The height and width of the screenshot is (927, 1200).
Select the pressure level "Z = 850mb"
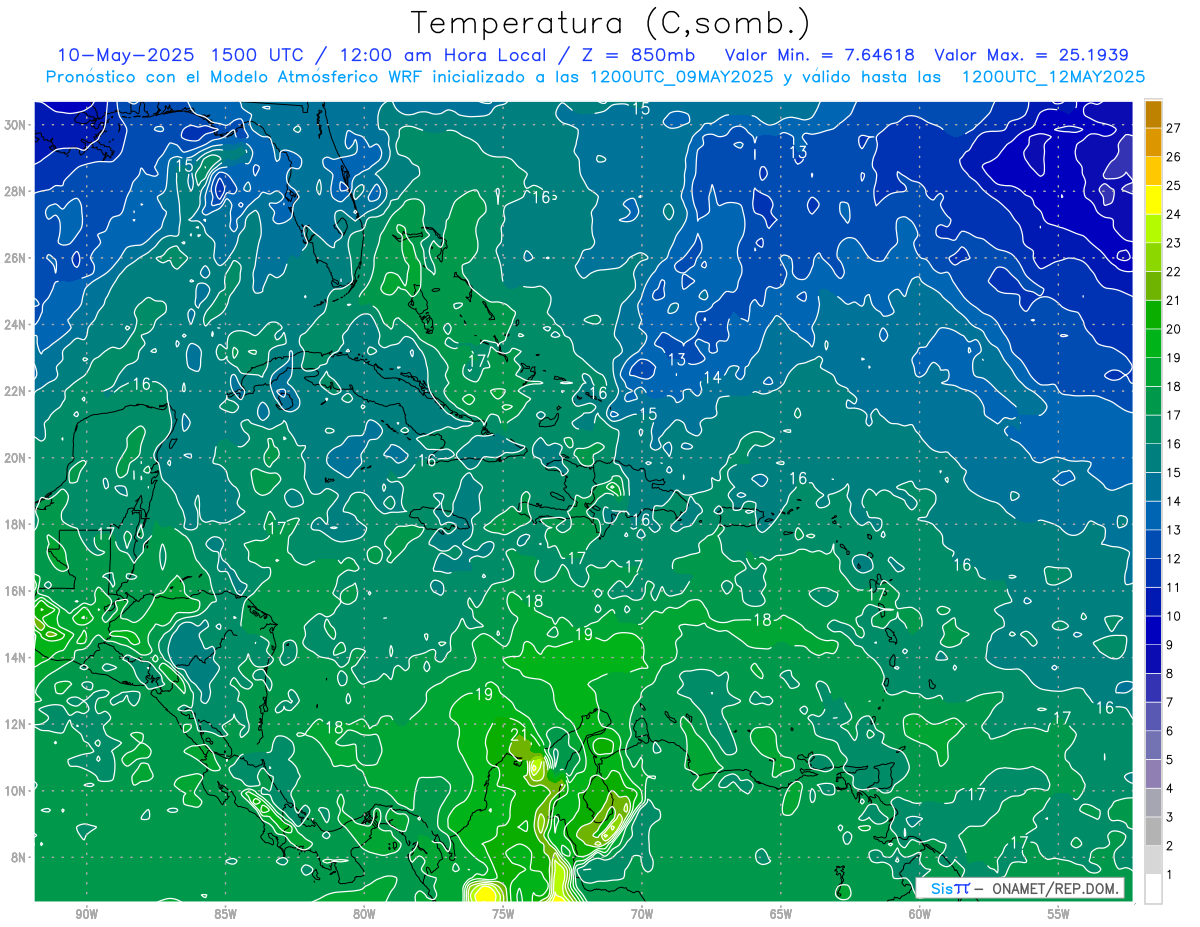[638, 55]
